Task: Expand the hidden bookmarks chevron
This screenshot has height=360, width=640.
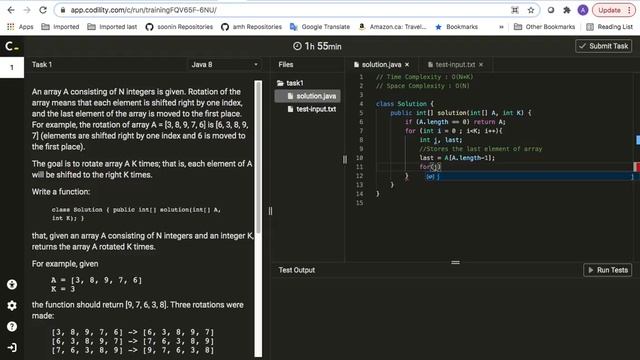Action: coord(501,27)
